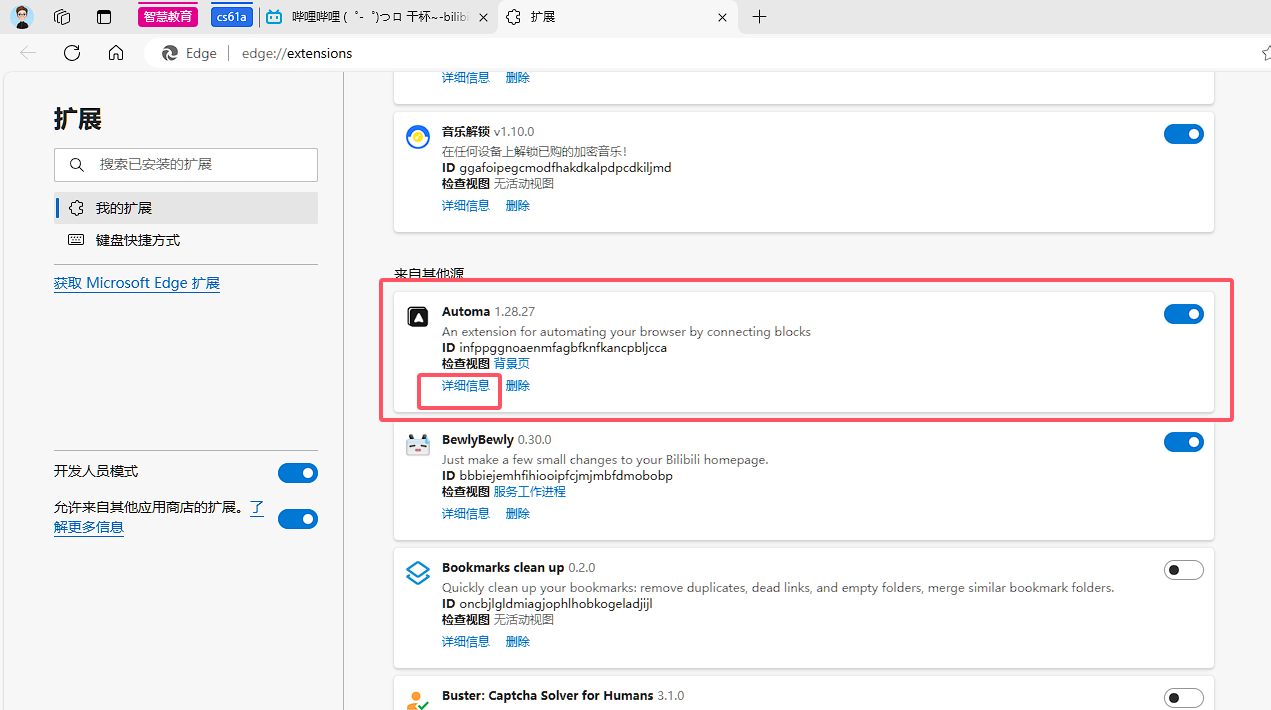Open the Workspaces icon in title bar
Screen dimensions: 1271x710
coord(62,17)
